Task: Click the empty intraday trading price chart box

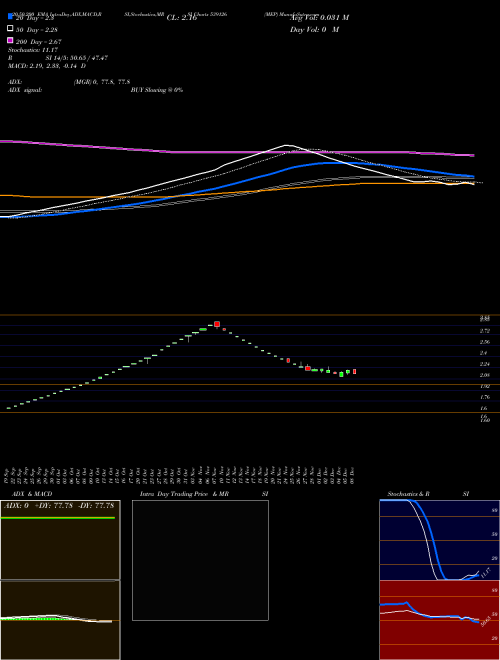Action: (x=200, y=560)
